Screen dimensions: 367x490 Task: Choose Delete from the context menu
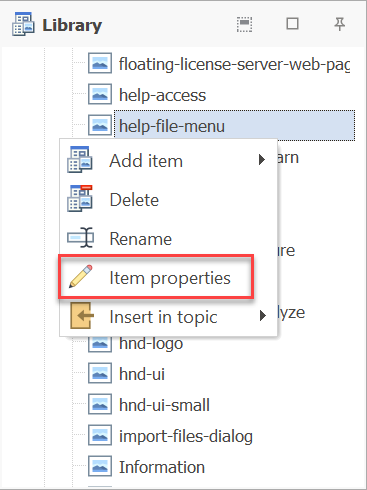pos(135,200)
